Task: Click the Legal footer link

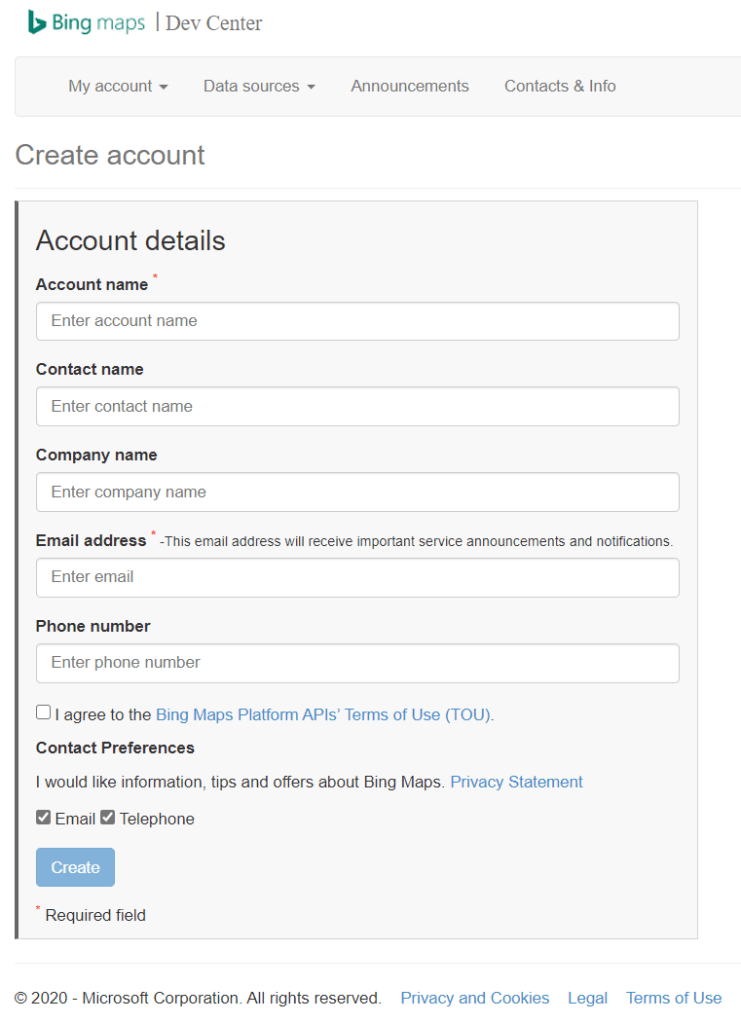Action: 587,997
